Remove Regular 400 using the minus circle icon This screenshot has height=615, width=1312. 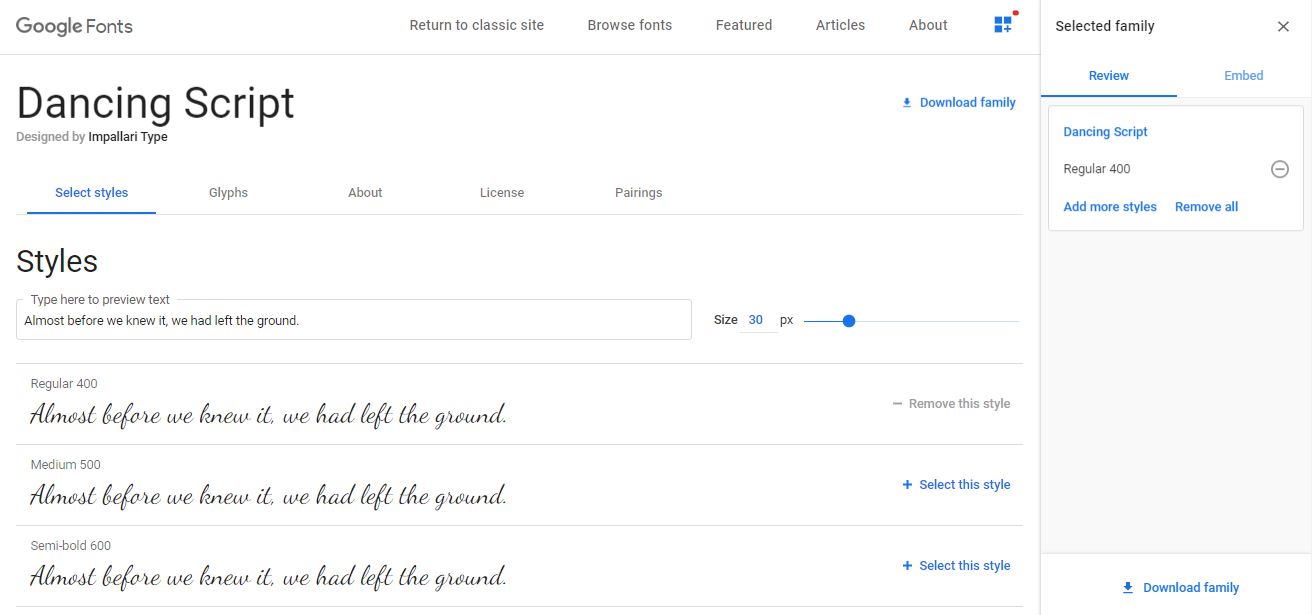(x=1280, y=169)
